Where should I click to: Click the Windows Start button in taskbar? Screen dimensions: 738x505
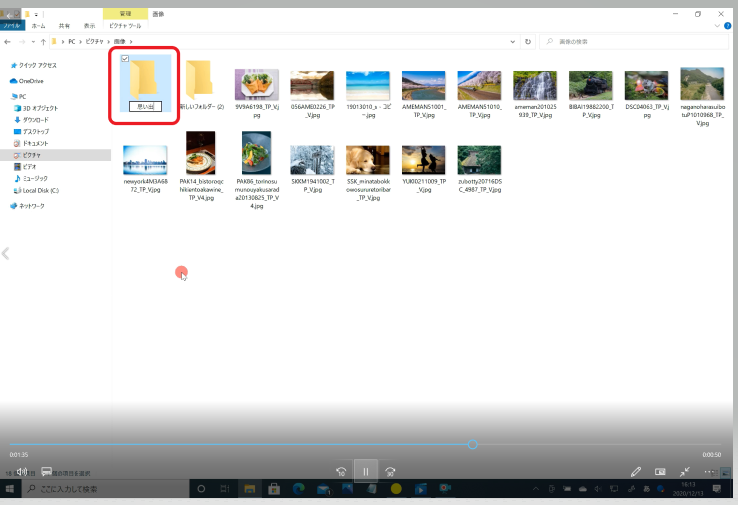tap(11, 489)
